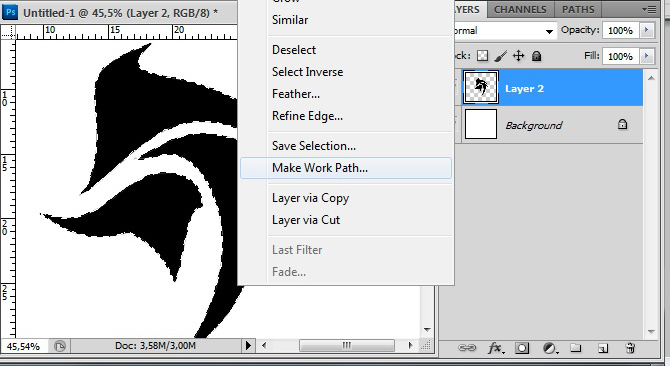
Task: Click the Background layer name
Action: 534,125
